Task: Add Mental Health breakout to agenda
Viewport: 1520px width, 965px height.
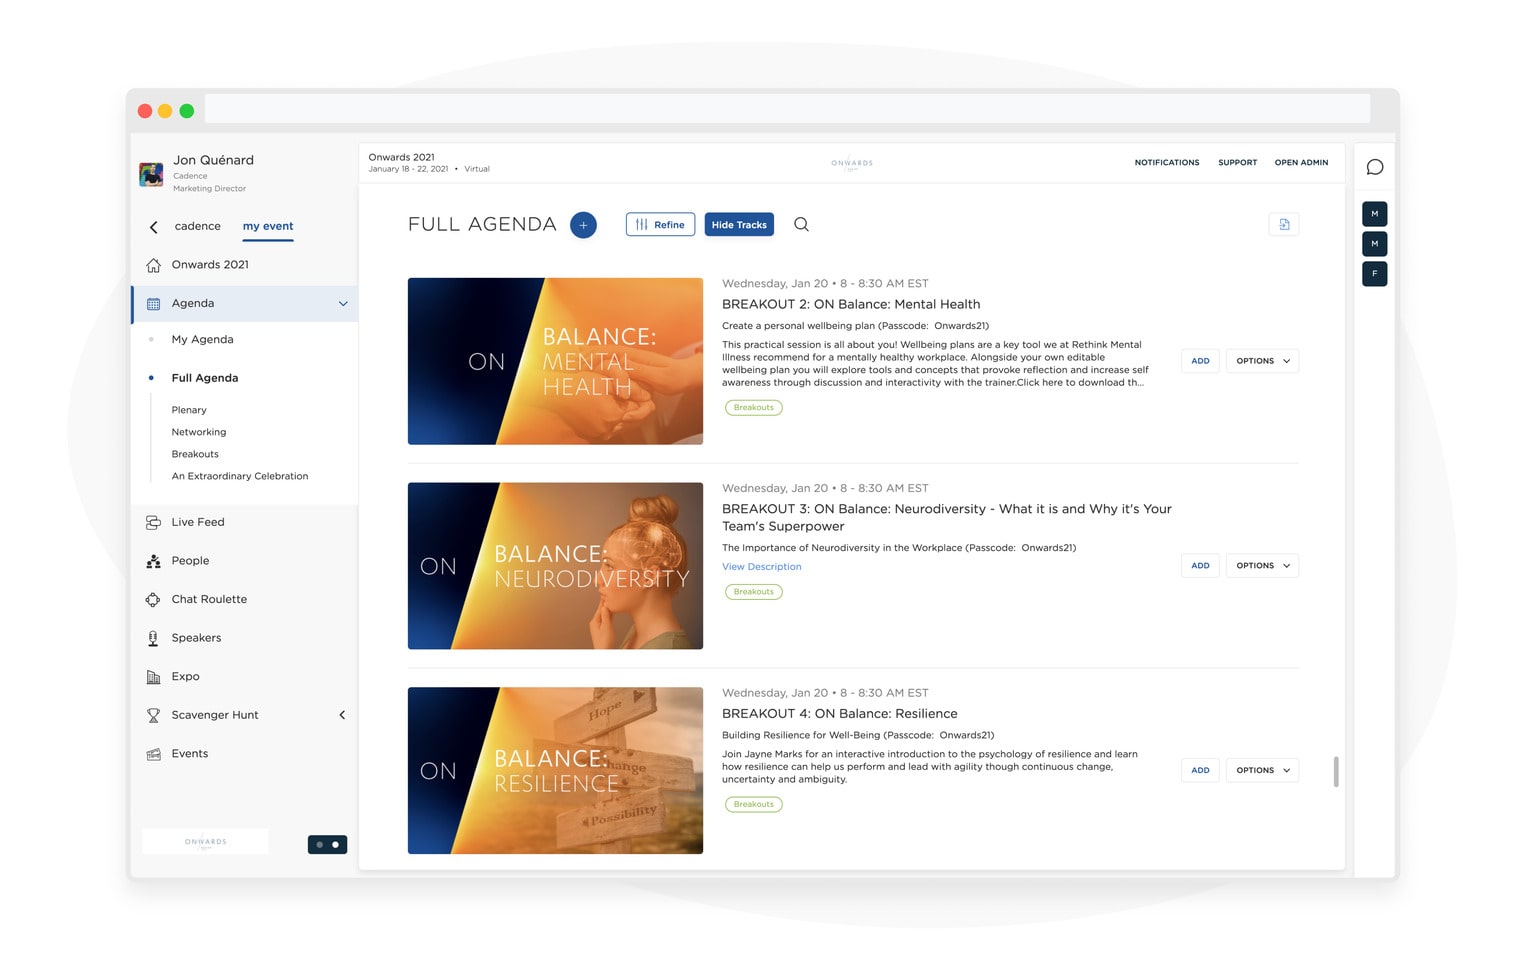Action: click(x=1200, y=361)
